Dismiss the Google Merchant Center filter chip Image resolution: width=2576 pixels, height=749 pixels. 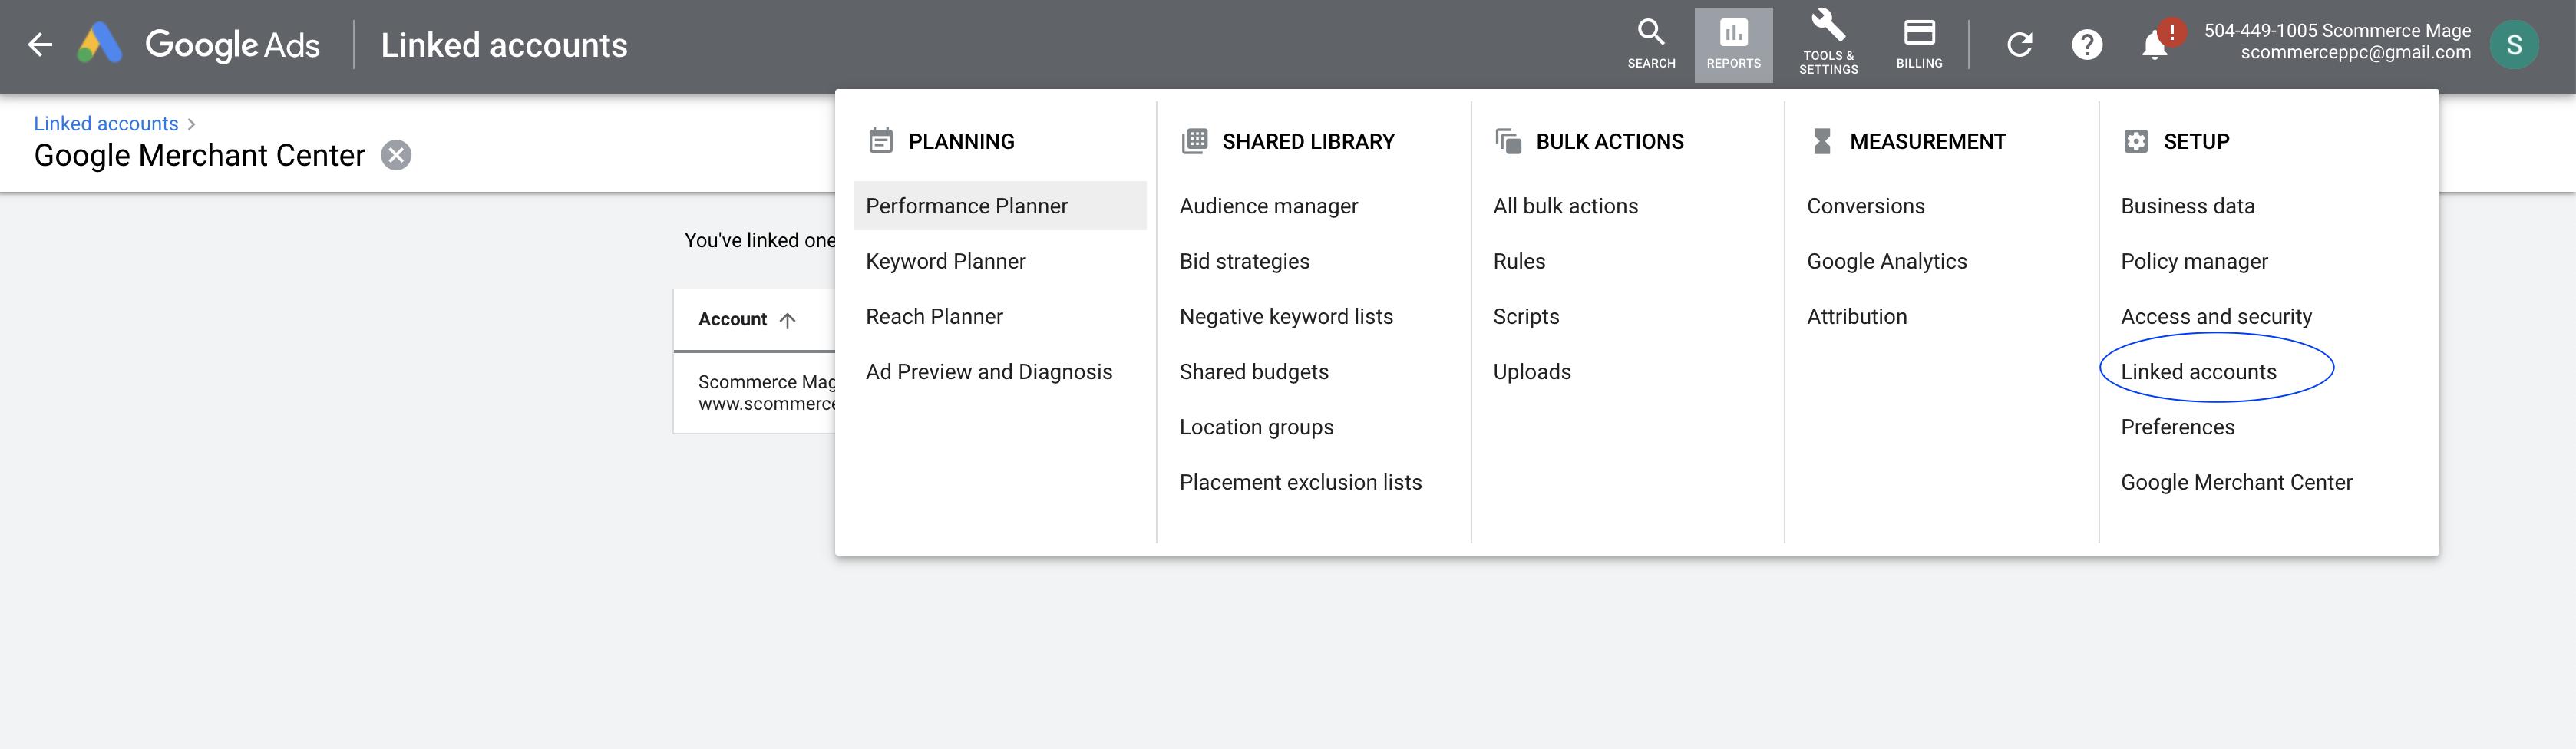click(396, 155)
